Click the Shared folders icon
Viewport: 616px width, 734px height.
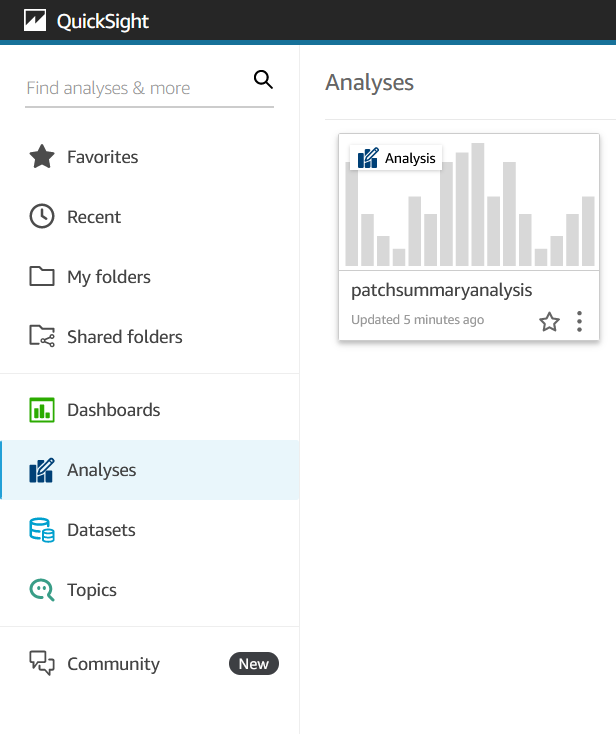point(42,336)
